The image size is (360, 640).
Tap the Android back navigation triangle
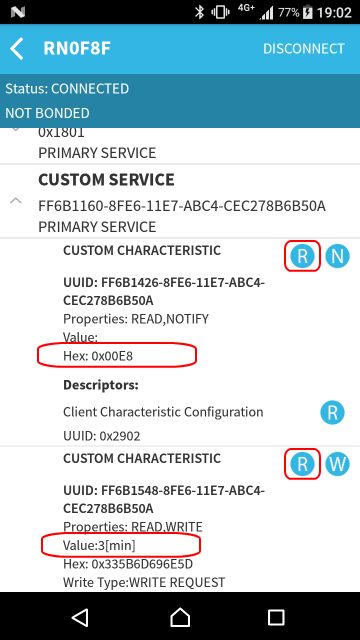coord(80,617)
